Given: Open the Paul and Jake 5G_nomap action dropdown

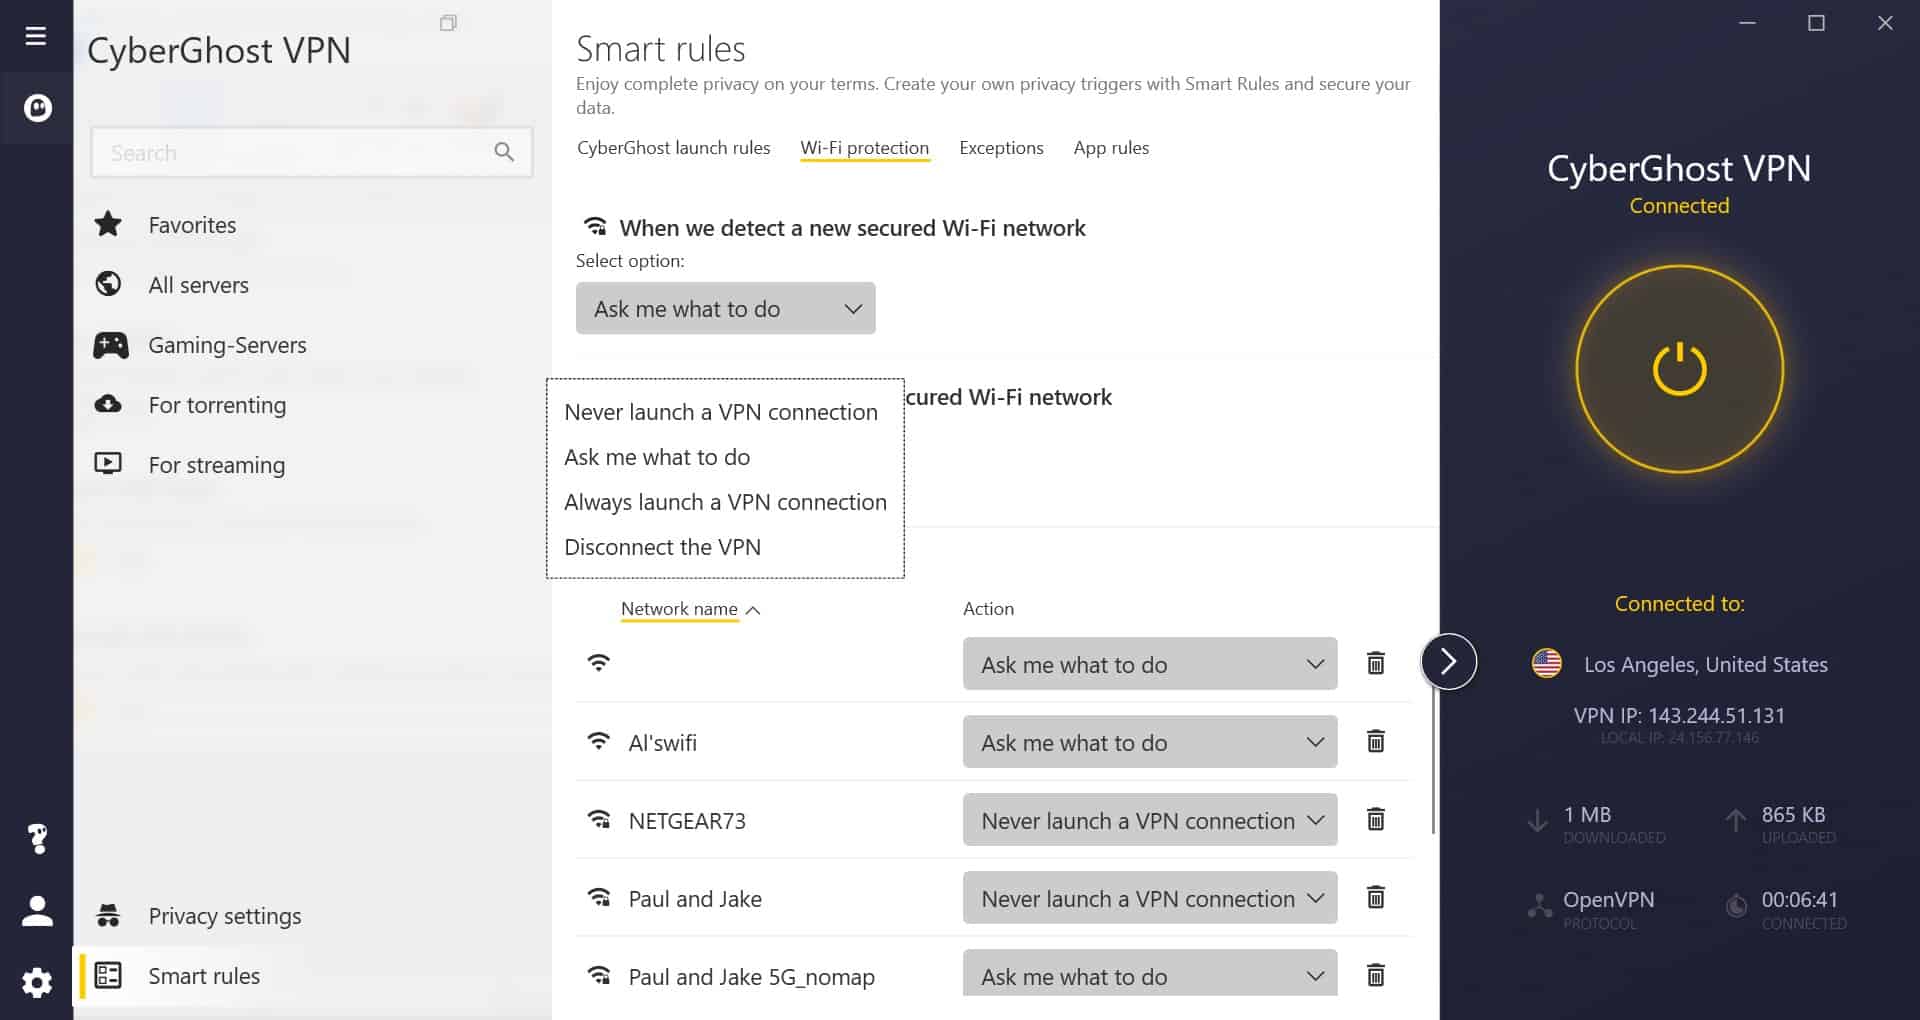Looking at the screenshot, I should pos(1150,973).
